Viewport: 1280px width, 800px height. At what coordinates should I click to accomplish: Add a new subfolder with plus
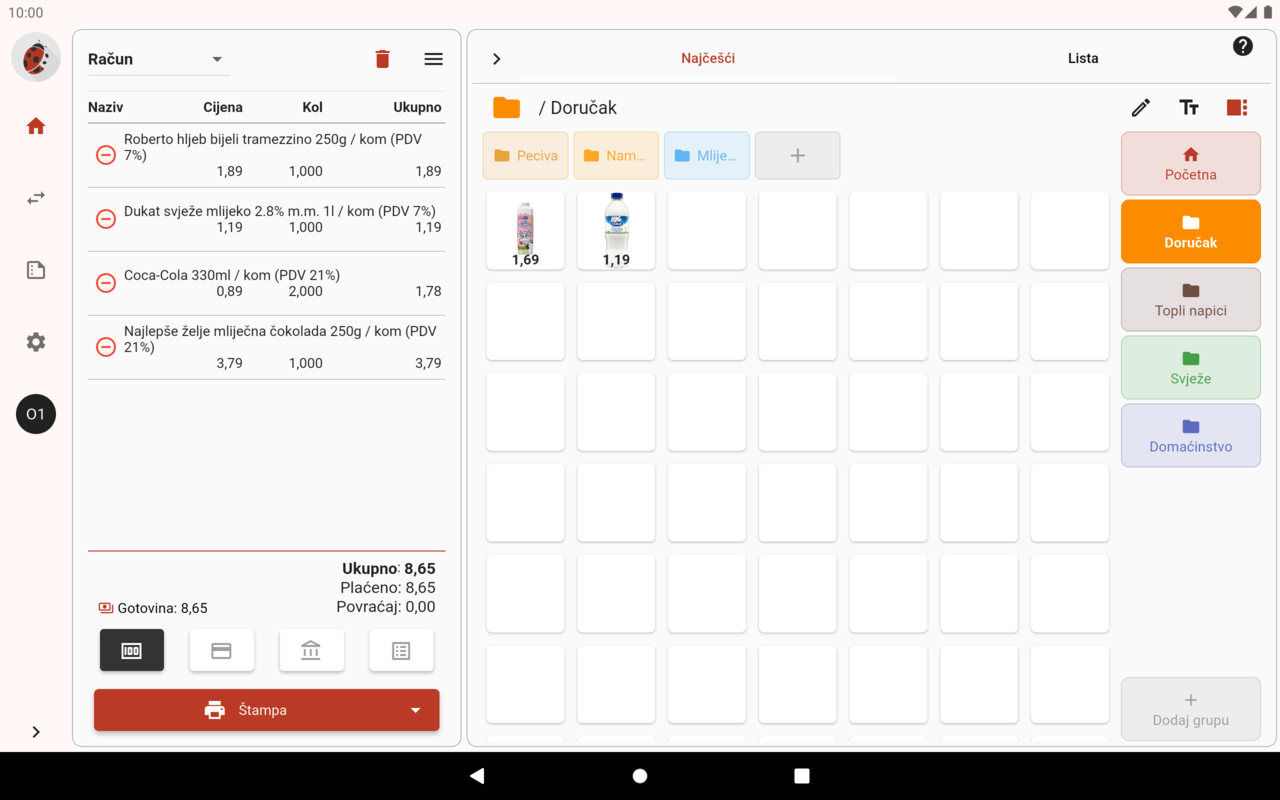point(798,156)
